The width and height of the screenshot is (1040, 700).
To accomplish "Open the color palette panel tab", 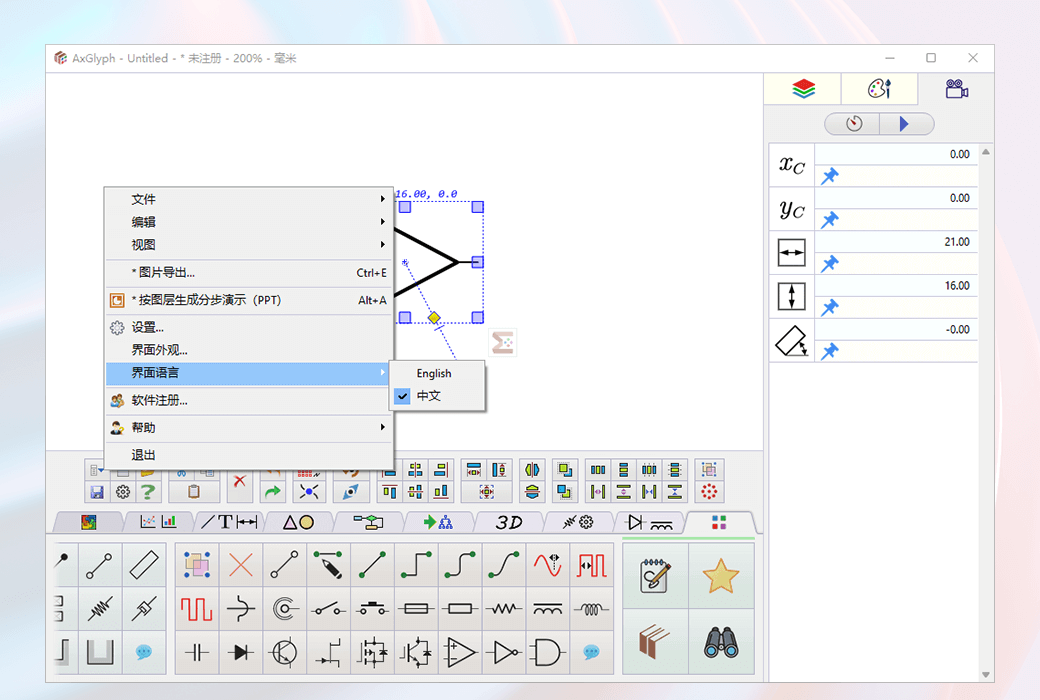I will click(877, 89).
